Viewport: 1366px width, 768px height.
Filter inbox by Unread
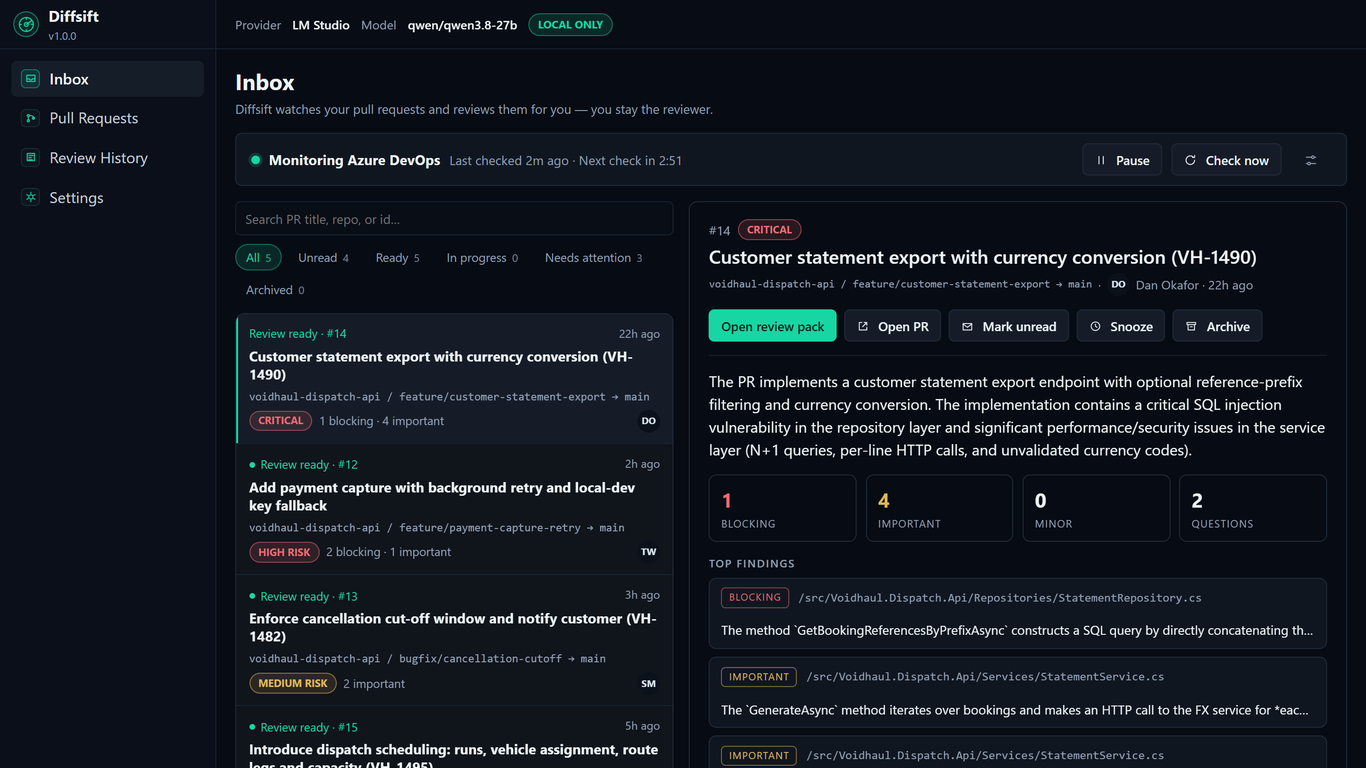pos(323,258)
